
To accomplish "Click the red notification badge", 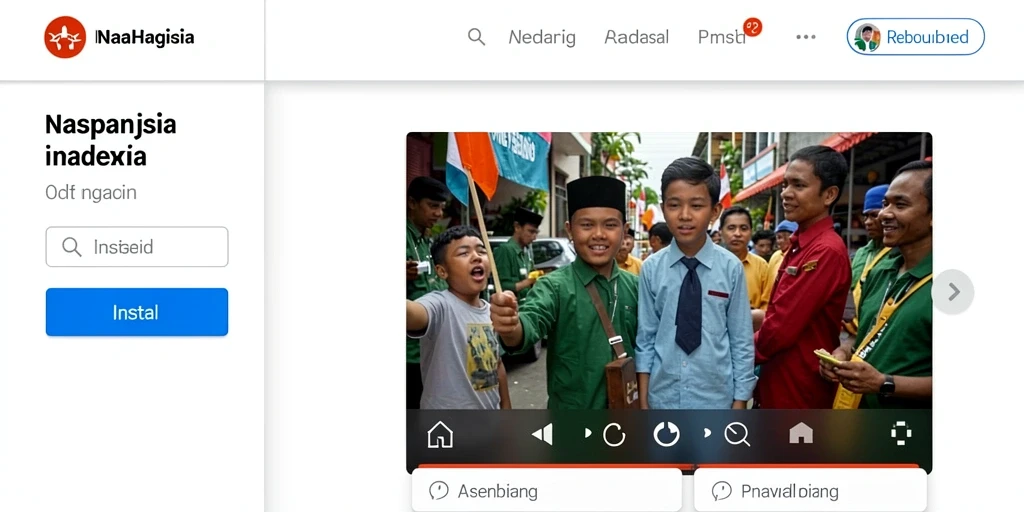I will (x=752, y=27).
